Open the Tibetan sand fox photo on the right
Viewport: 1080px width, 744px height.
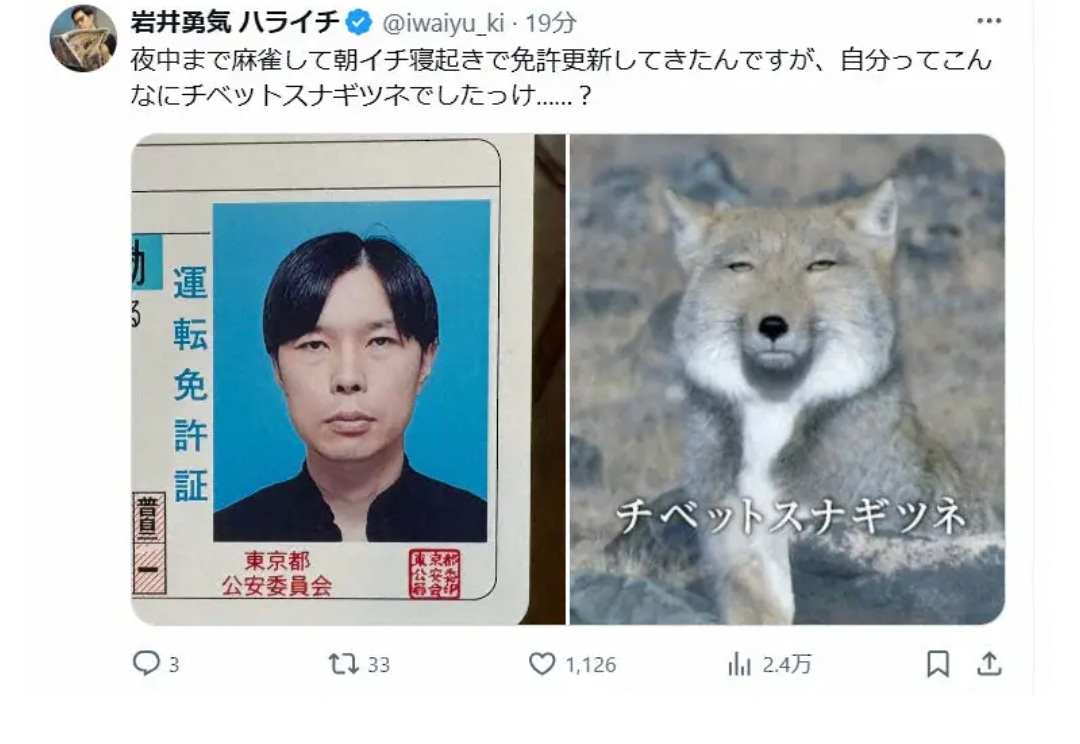pos(787,380)
